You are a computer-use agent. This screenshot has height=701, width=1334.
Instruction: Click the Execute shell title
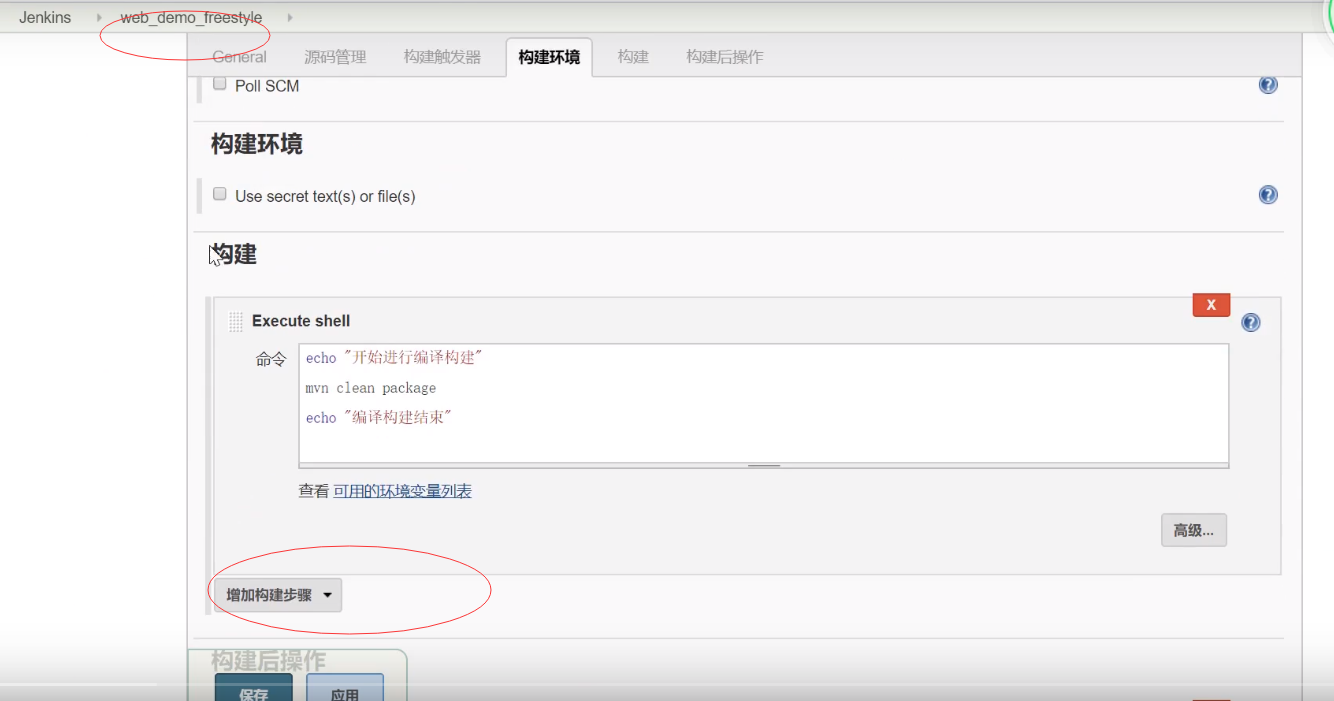pyautogui.click(x=301, y=321)
